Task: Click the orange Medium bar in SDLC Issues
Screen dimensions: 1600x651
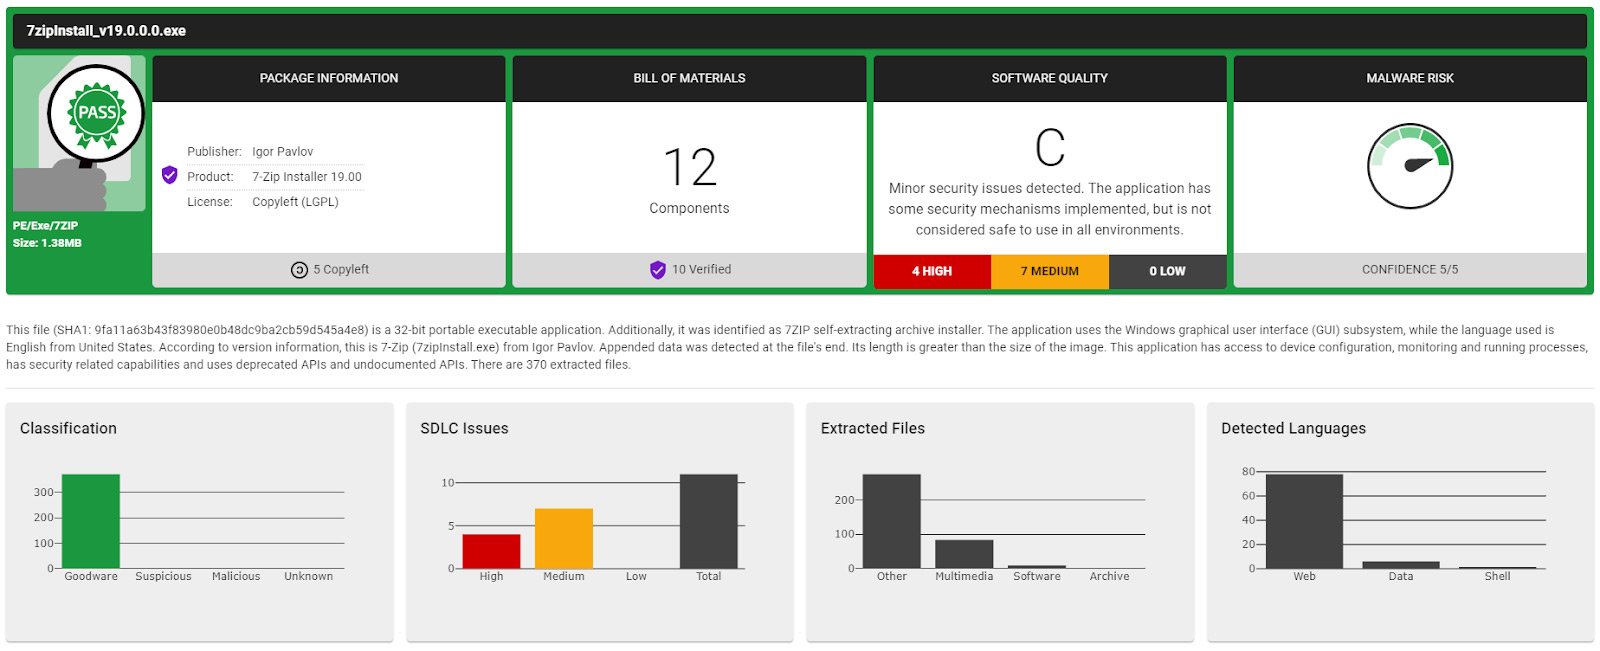Action: coord(564,538)
